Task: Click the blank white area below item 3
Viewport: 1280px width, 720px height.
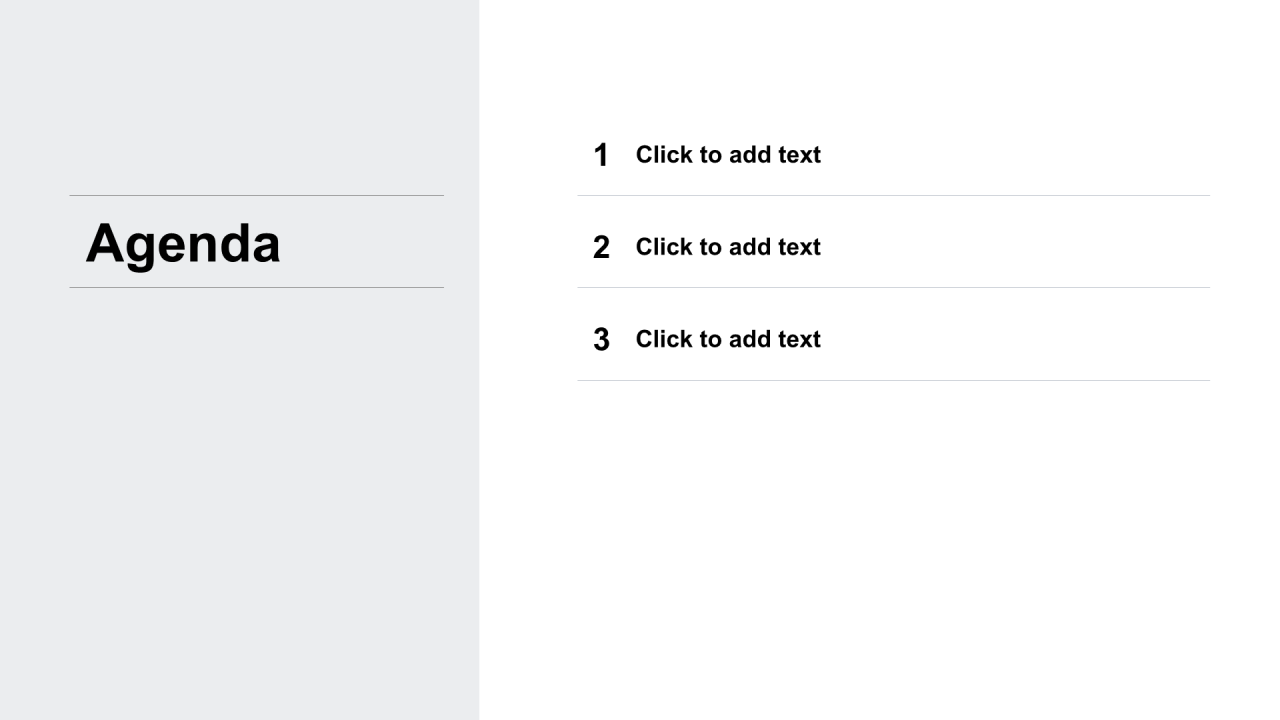Action: tap(880, 550)
